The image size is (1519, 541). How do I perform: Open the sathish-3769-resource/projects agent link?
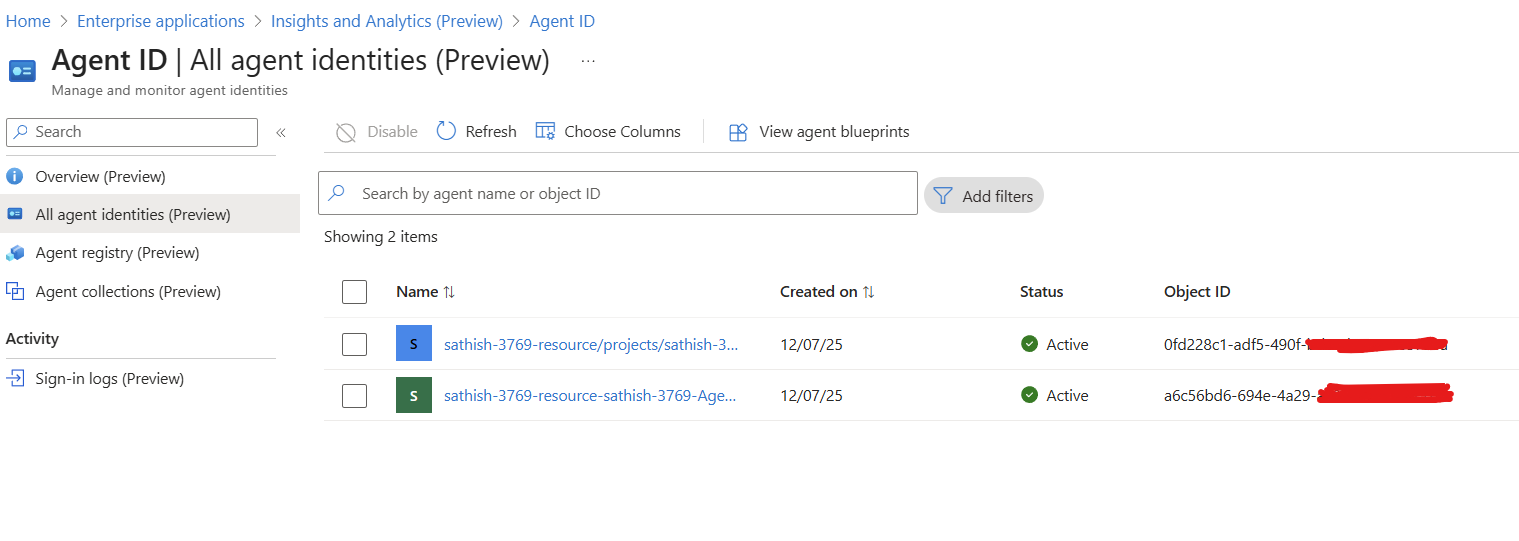tap(590, 344)
